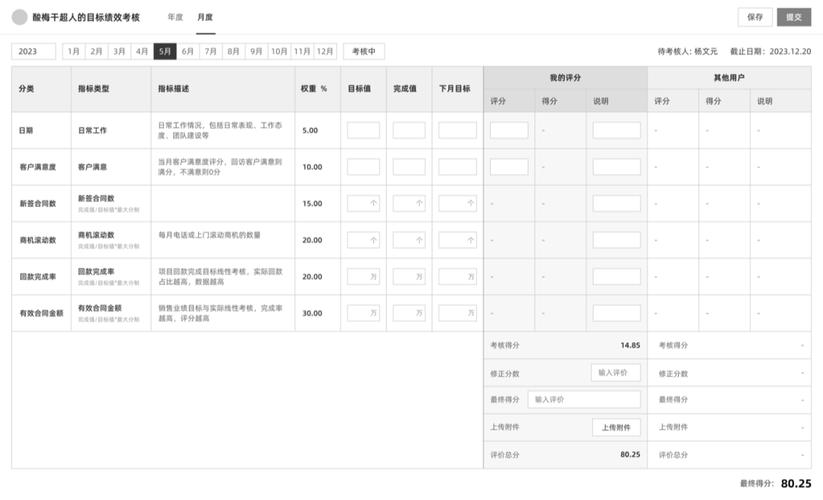
Task: Click 目标值 field in 回款完成率 row
Action: (x=363, y=276)
